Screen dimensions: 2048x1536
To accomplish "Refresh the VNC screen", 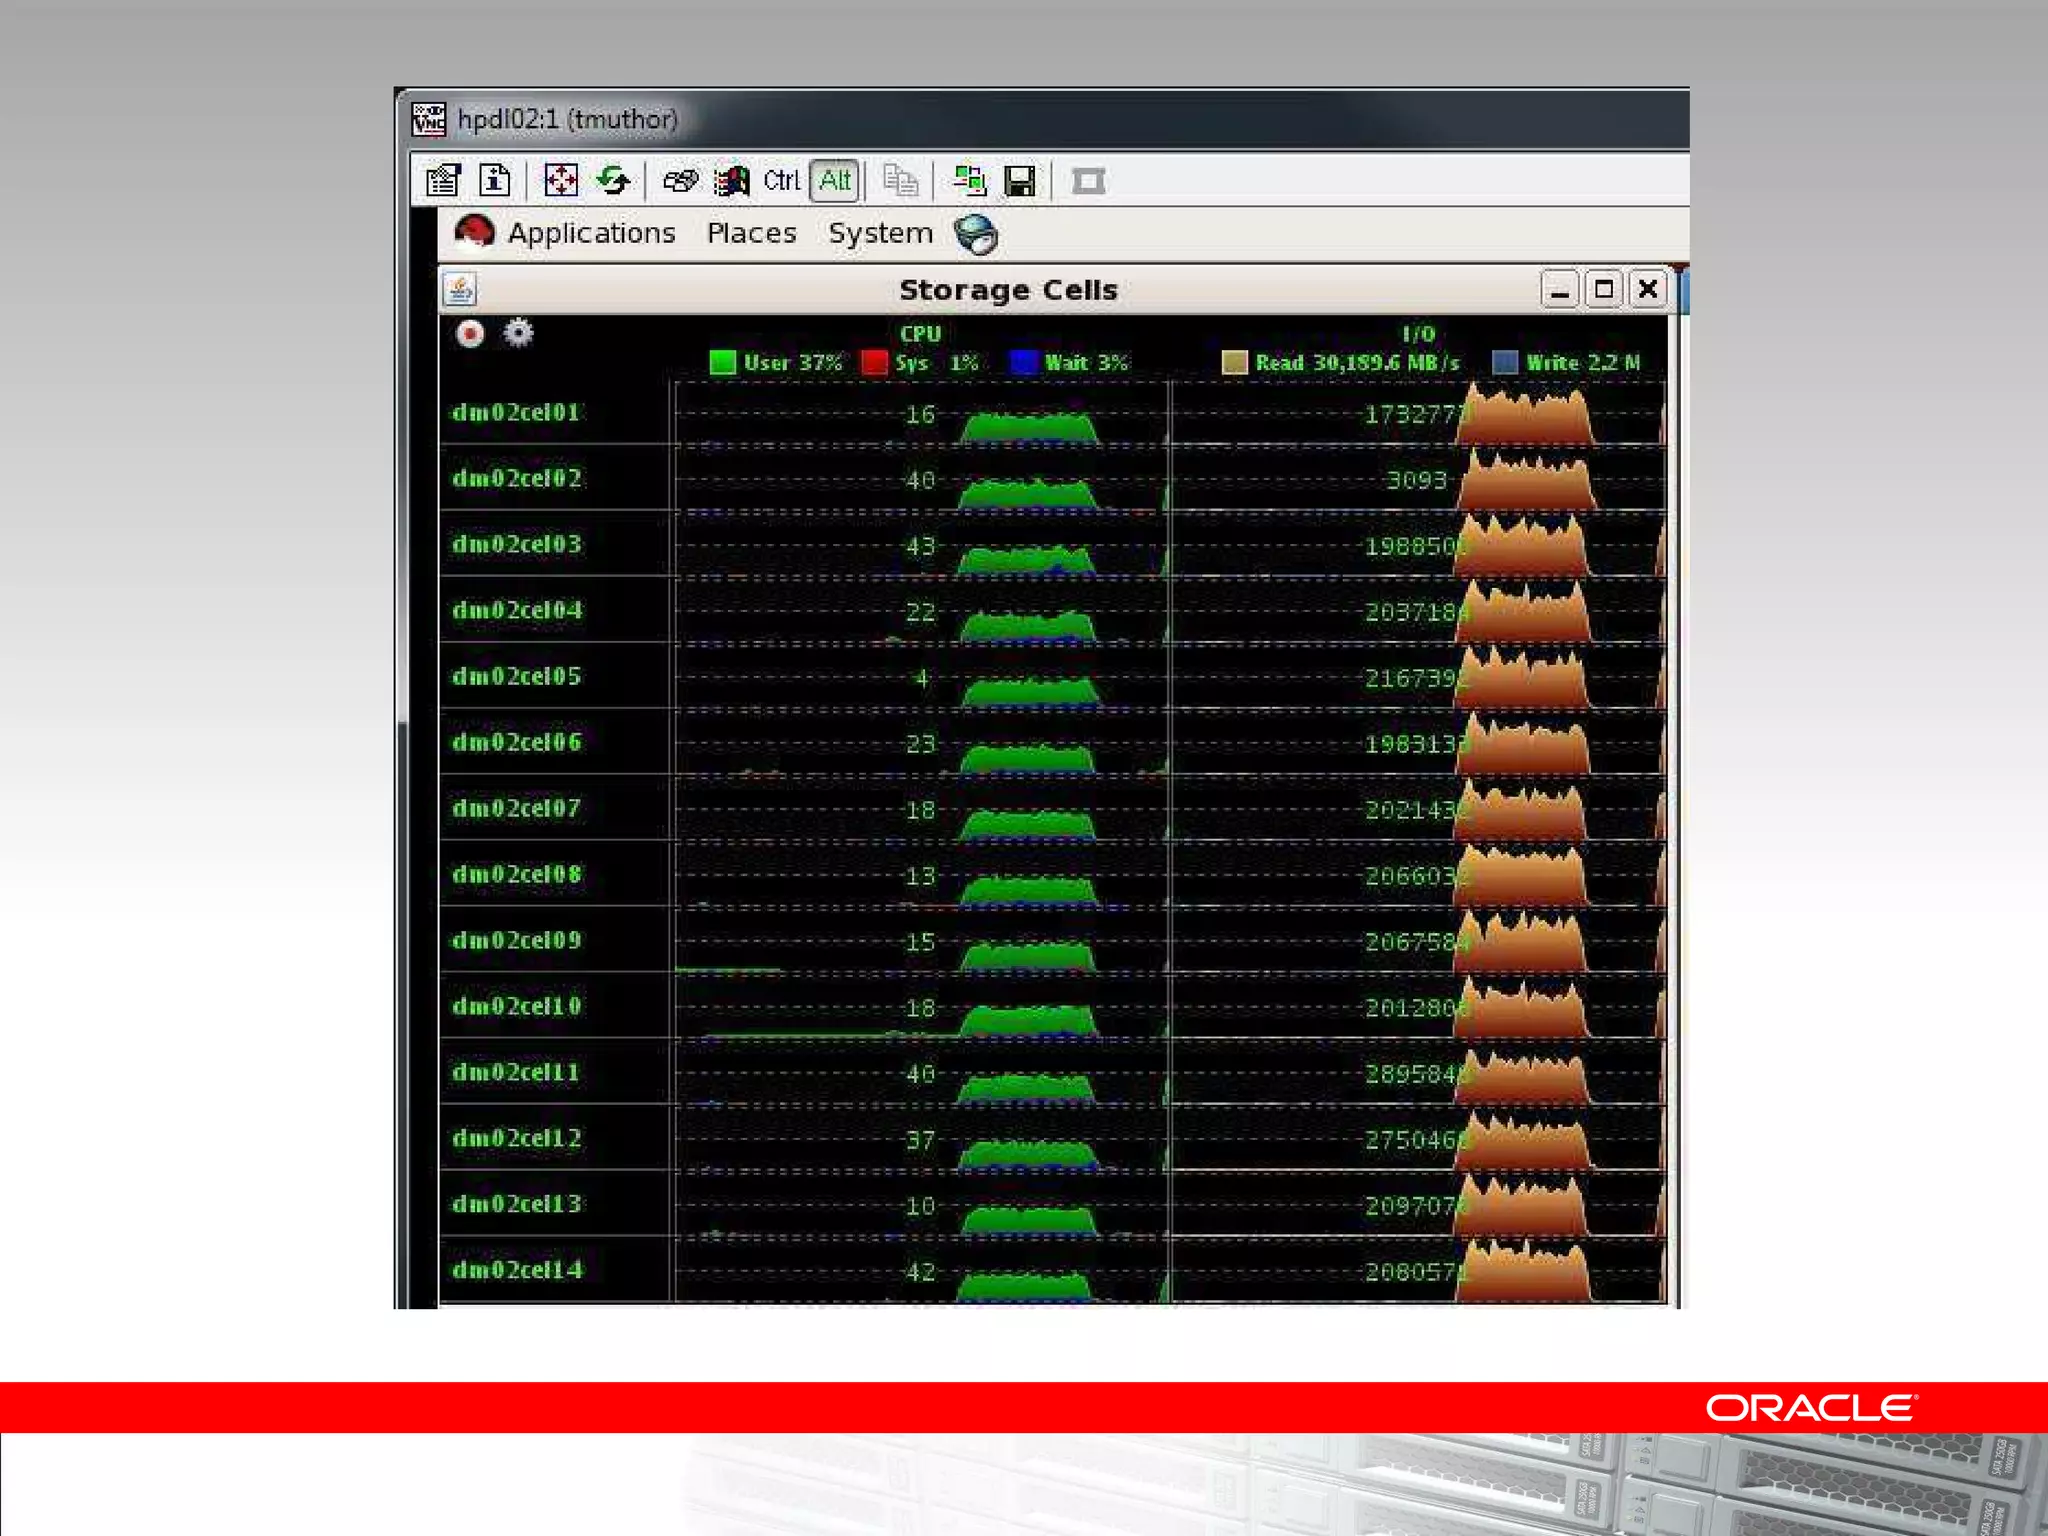I will [x=612, y=181].
